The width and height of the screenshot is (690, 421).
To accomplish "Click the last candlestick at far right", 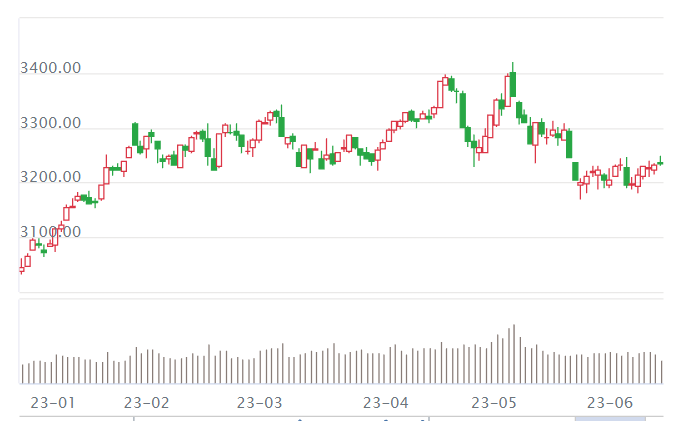I will (660, 162).
